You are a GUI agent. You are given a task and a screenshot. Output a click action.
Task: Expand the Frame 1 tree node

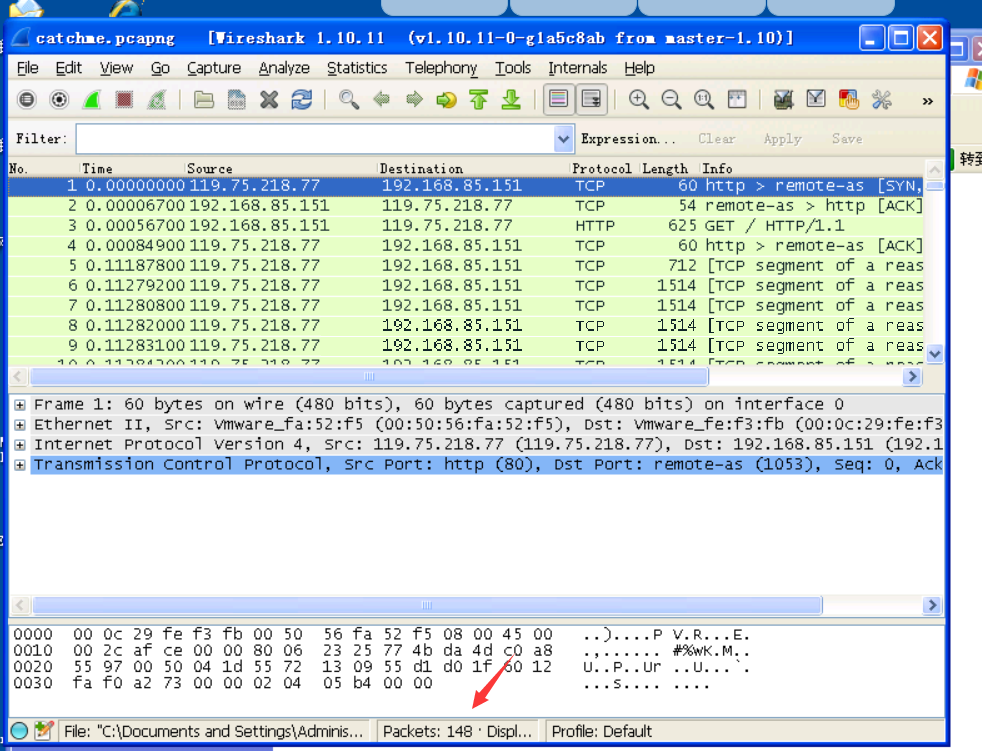[x=20, y=405]
